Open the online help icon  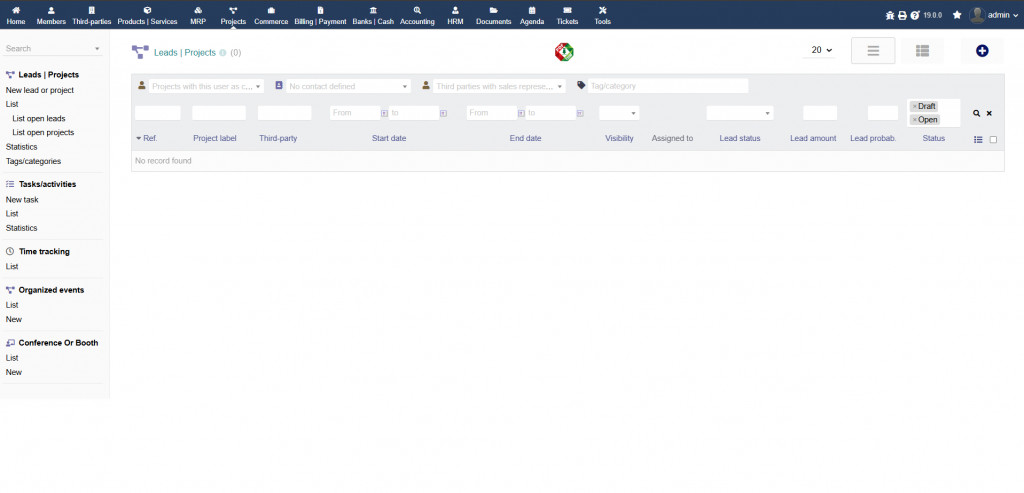point(915,15)
